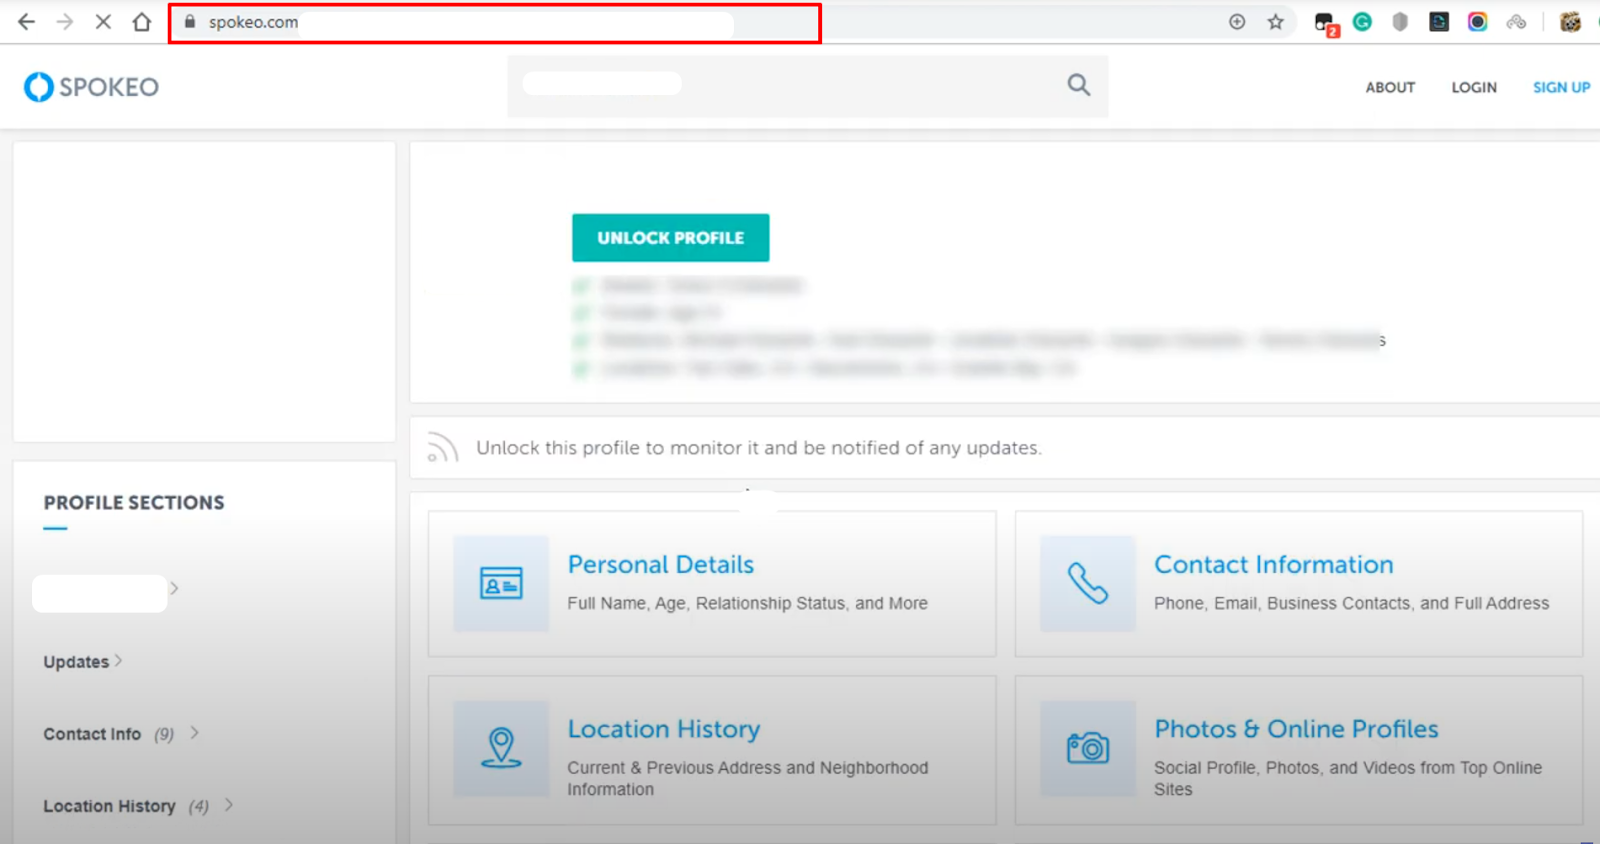Click 'Current & Previous Address' description
Screen dimensions: 1600x844
pyautogui.click(x=747, y=778)
